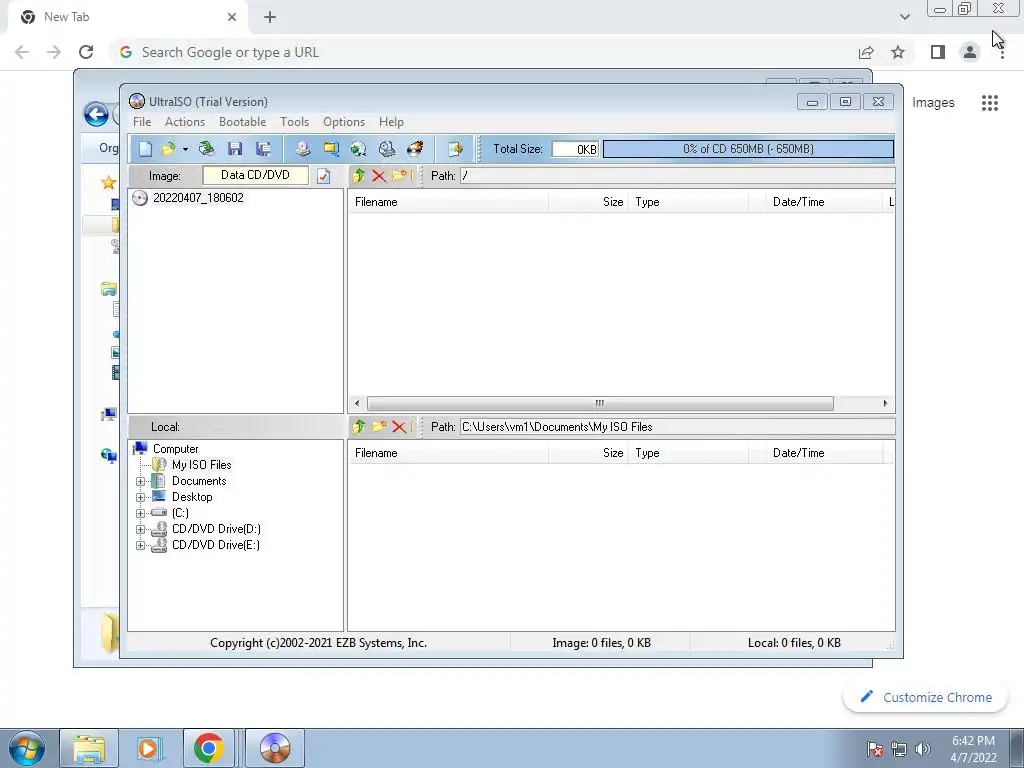Click the Customize Chrome button
Viewport: 1024px width, 768px height.
(926, 697)
